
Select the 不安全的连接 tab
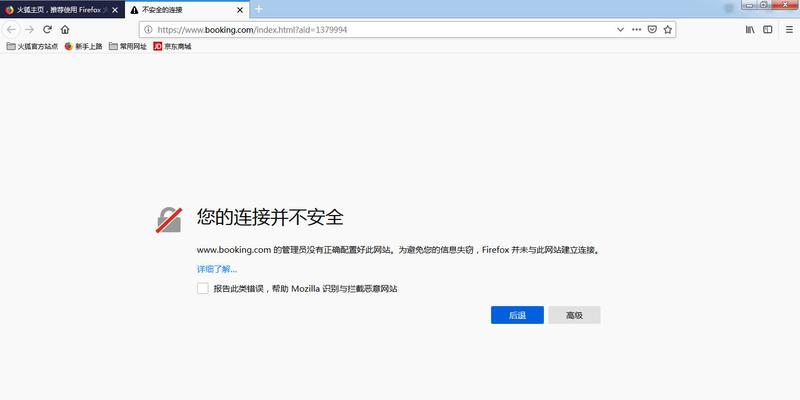coord(187,10)
